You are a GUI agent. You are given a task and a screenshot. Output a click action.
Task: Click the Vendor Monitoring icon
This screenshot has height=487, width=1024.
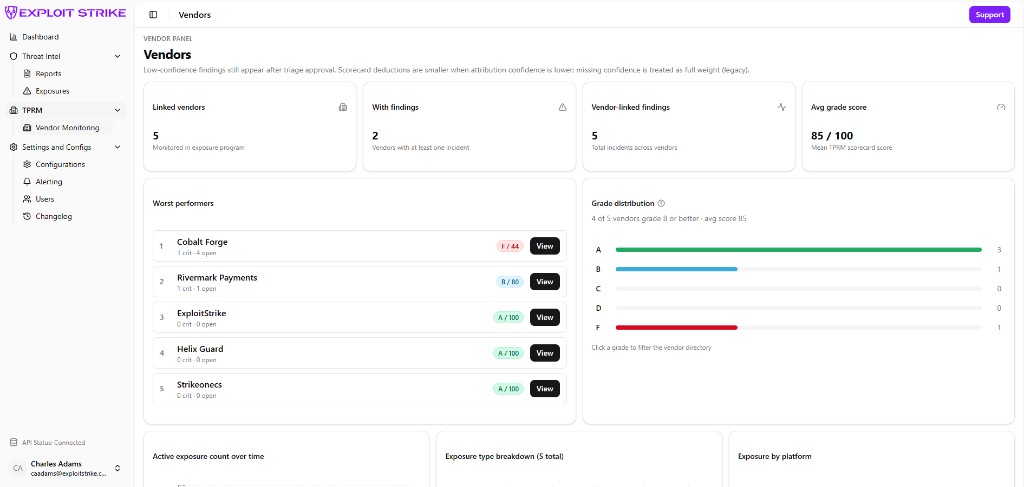coord(27,128)
